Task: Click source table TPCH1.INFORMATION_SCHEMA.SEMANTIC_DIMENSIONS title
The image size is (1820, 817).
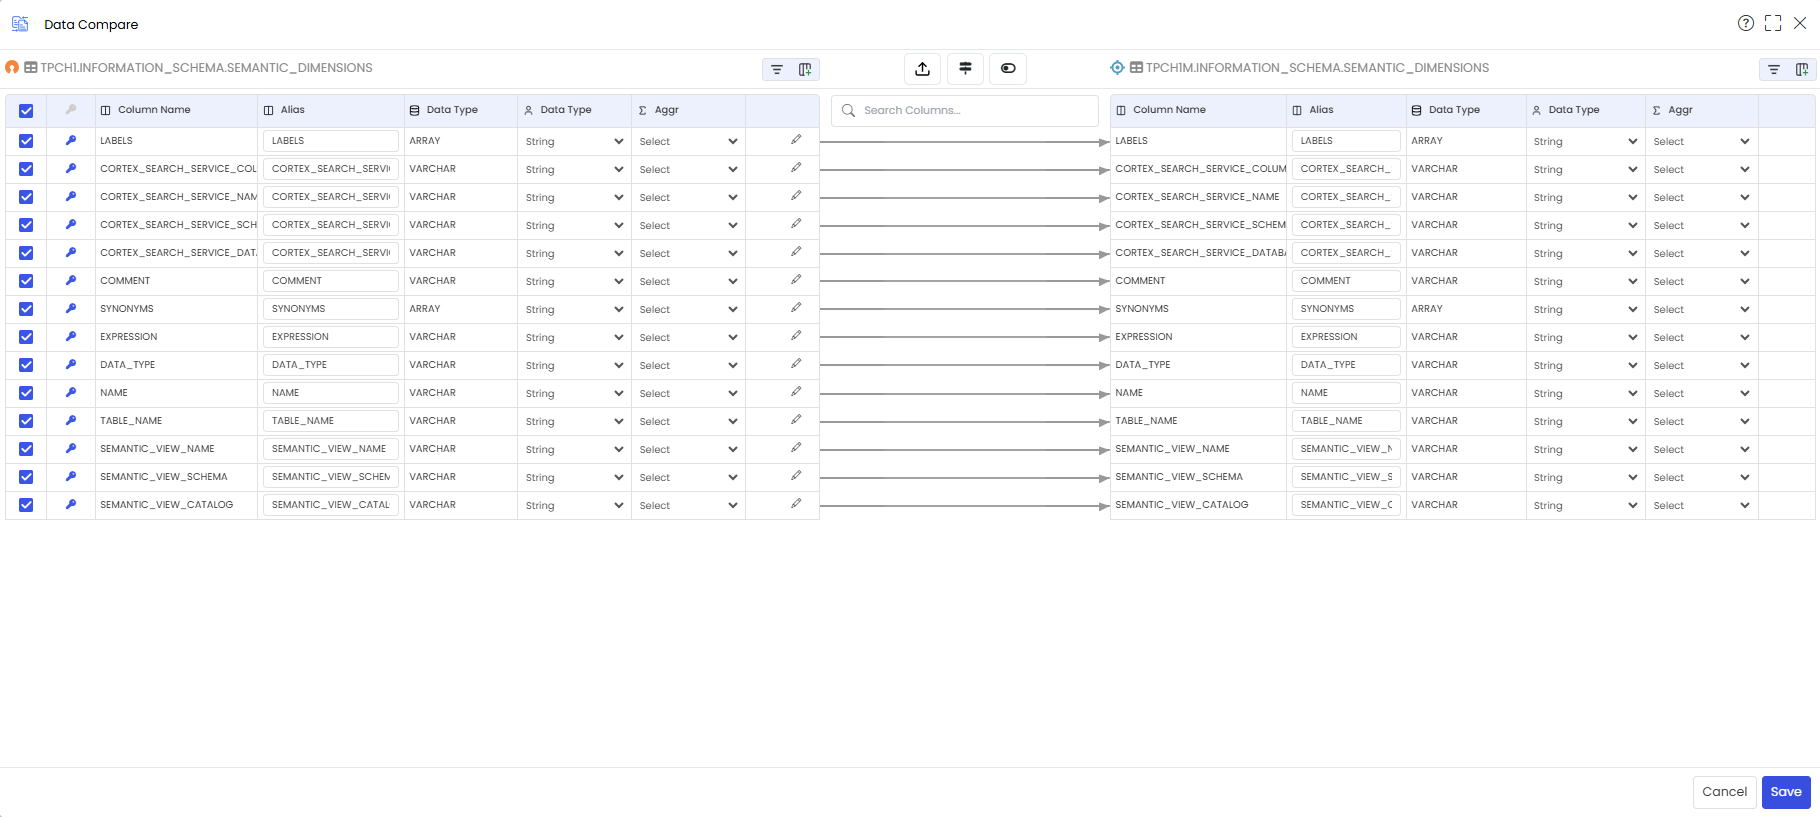Action: 206,68
